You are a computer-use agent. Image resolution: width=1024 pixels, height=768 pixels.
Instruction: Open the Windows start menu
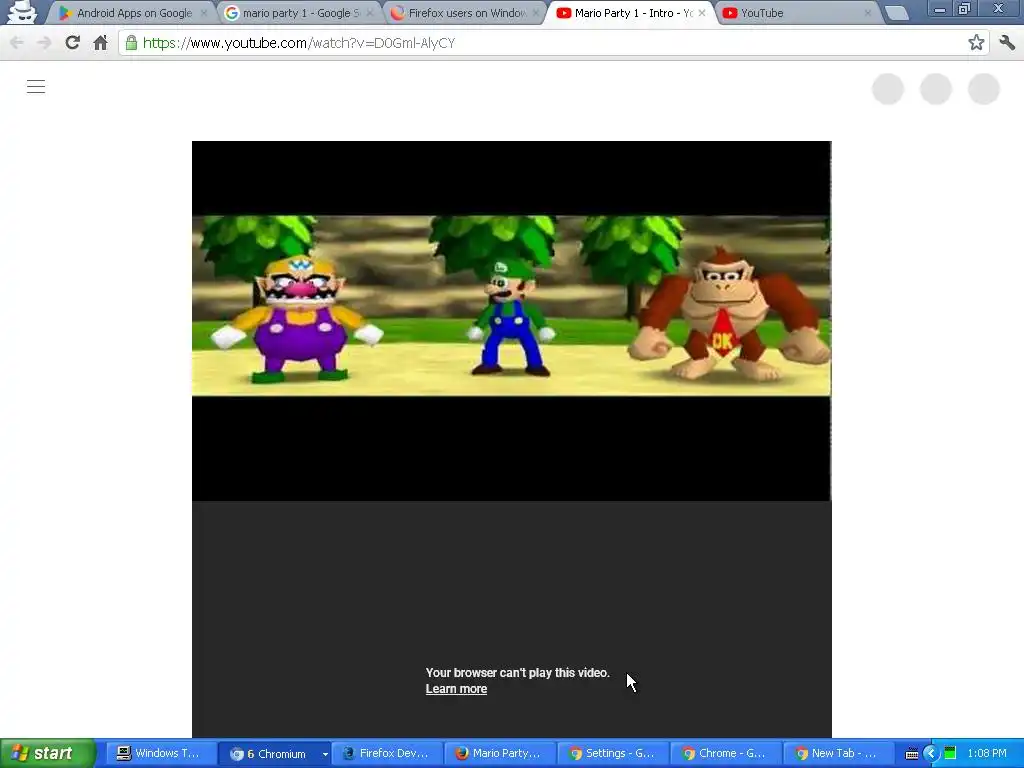click(47, 754)
